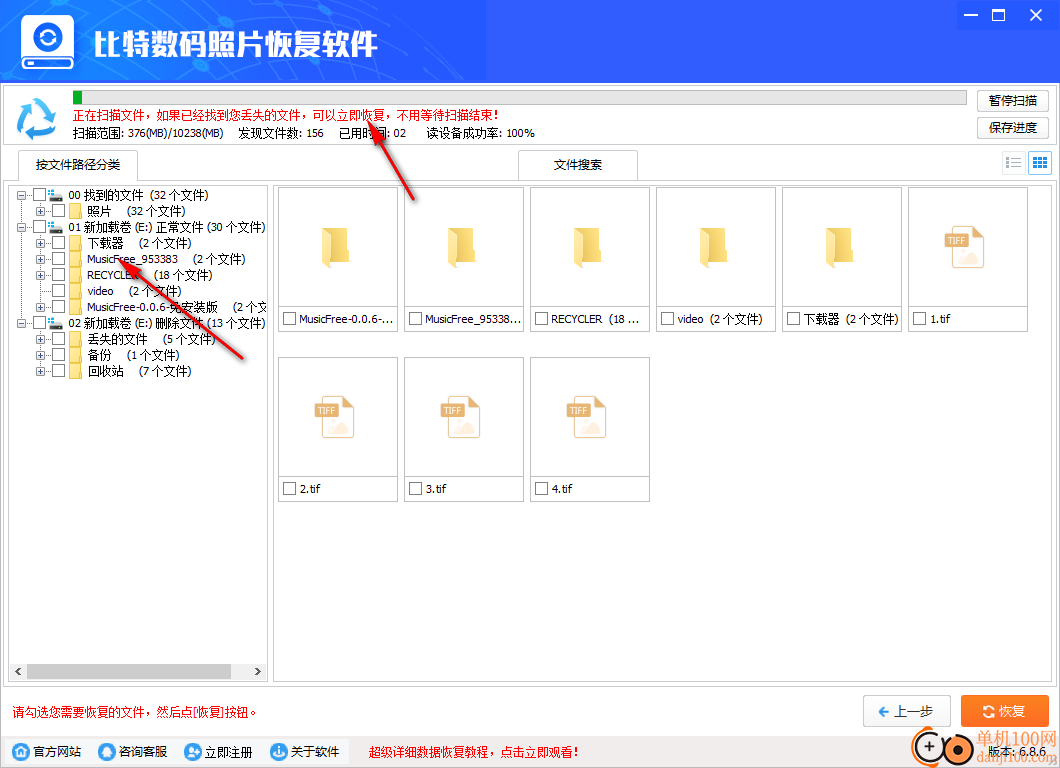Switch to 按文件路径分类 tab
Viewport: 1060px width, 768px height.
click(x=78, y=165)
